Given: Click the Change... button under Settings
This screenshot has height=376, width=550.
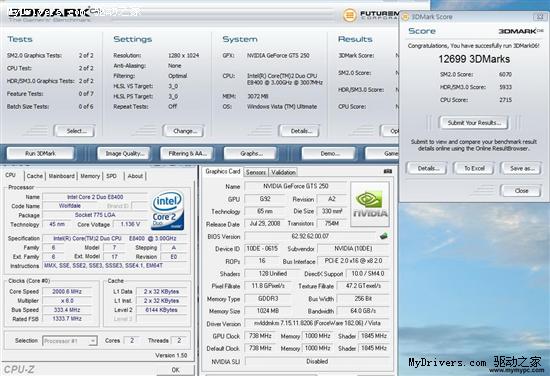Looking at the screenshot, I should click(x=183, y=131).
